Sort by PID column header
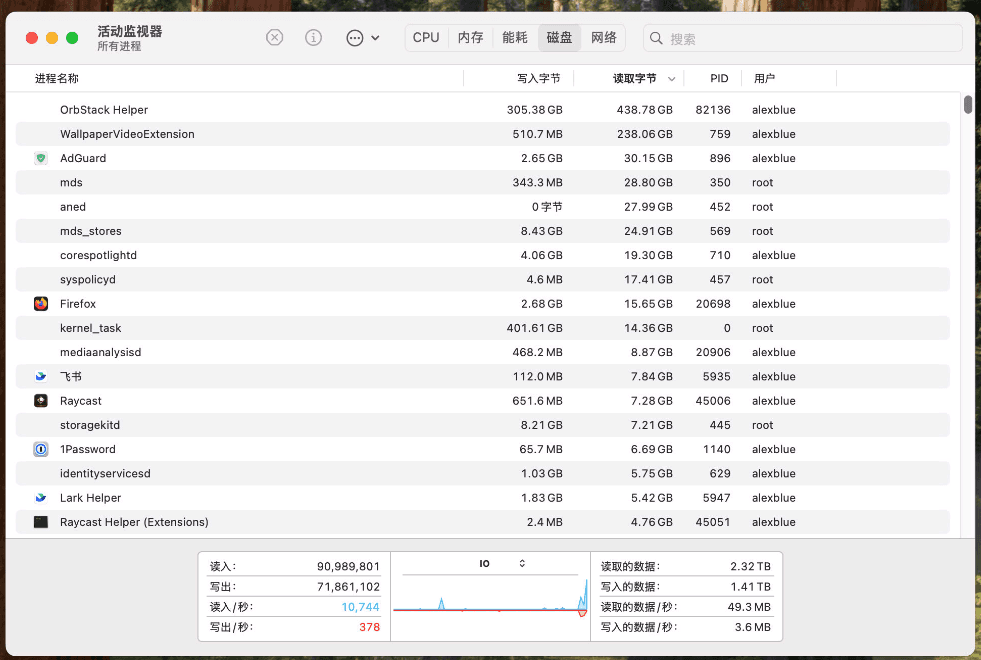Image resolution: width=981 pixels, height=660 pixels. 719,78
